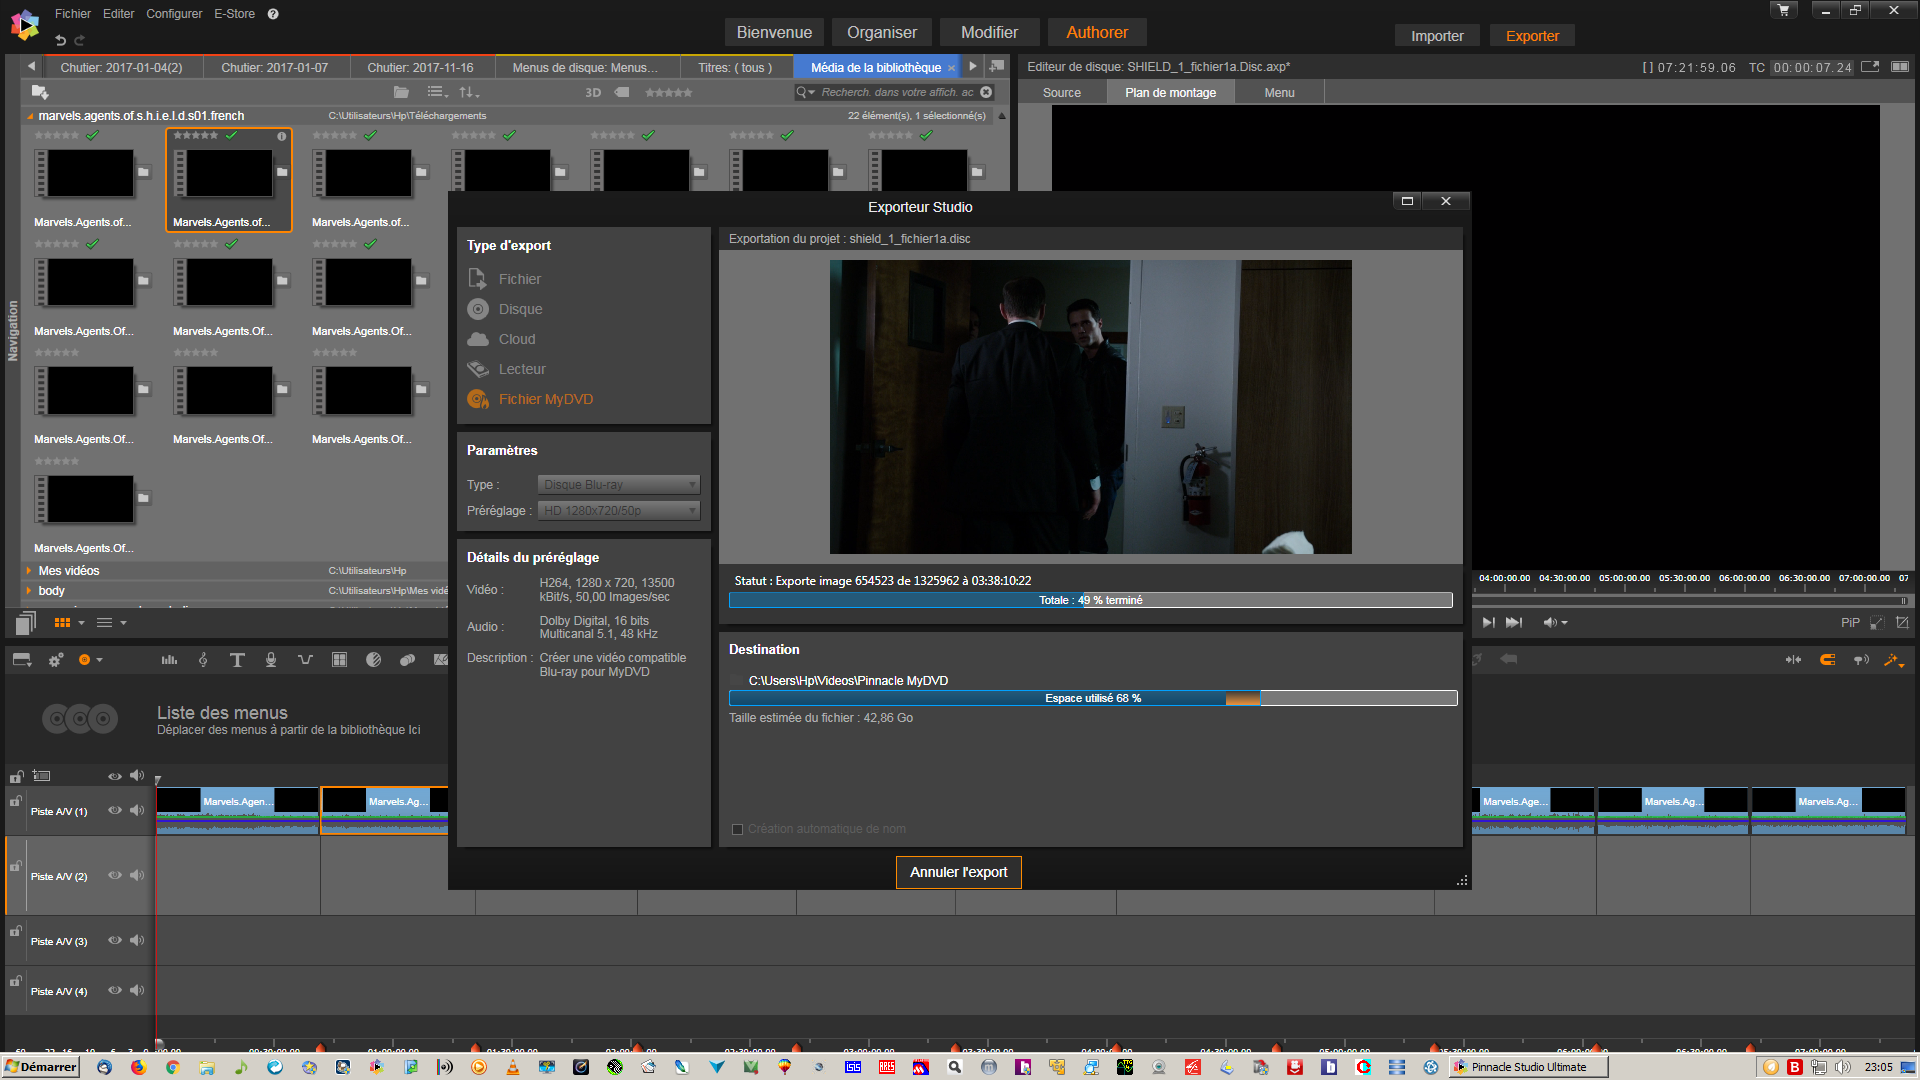Toggle magnetic snapping (magnet icon)
The height and width of the screenshot is (1080, 1920).
pos(1827,660)
